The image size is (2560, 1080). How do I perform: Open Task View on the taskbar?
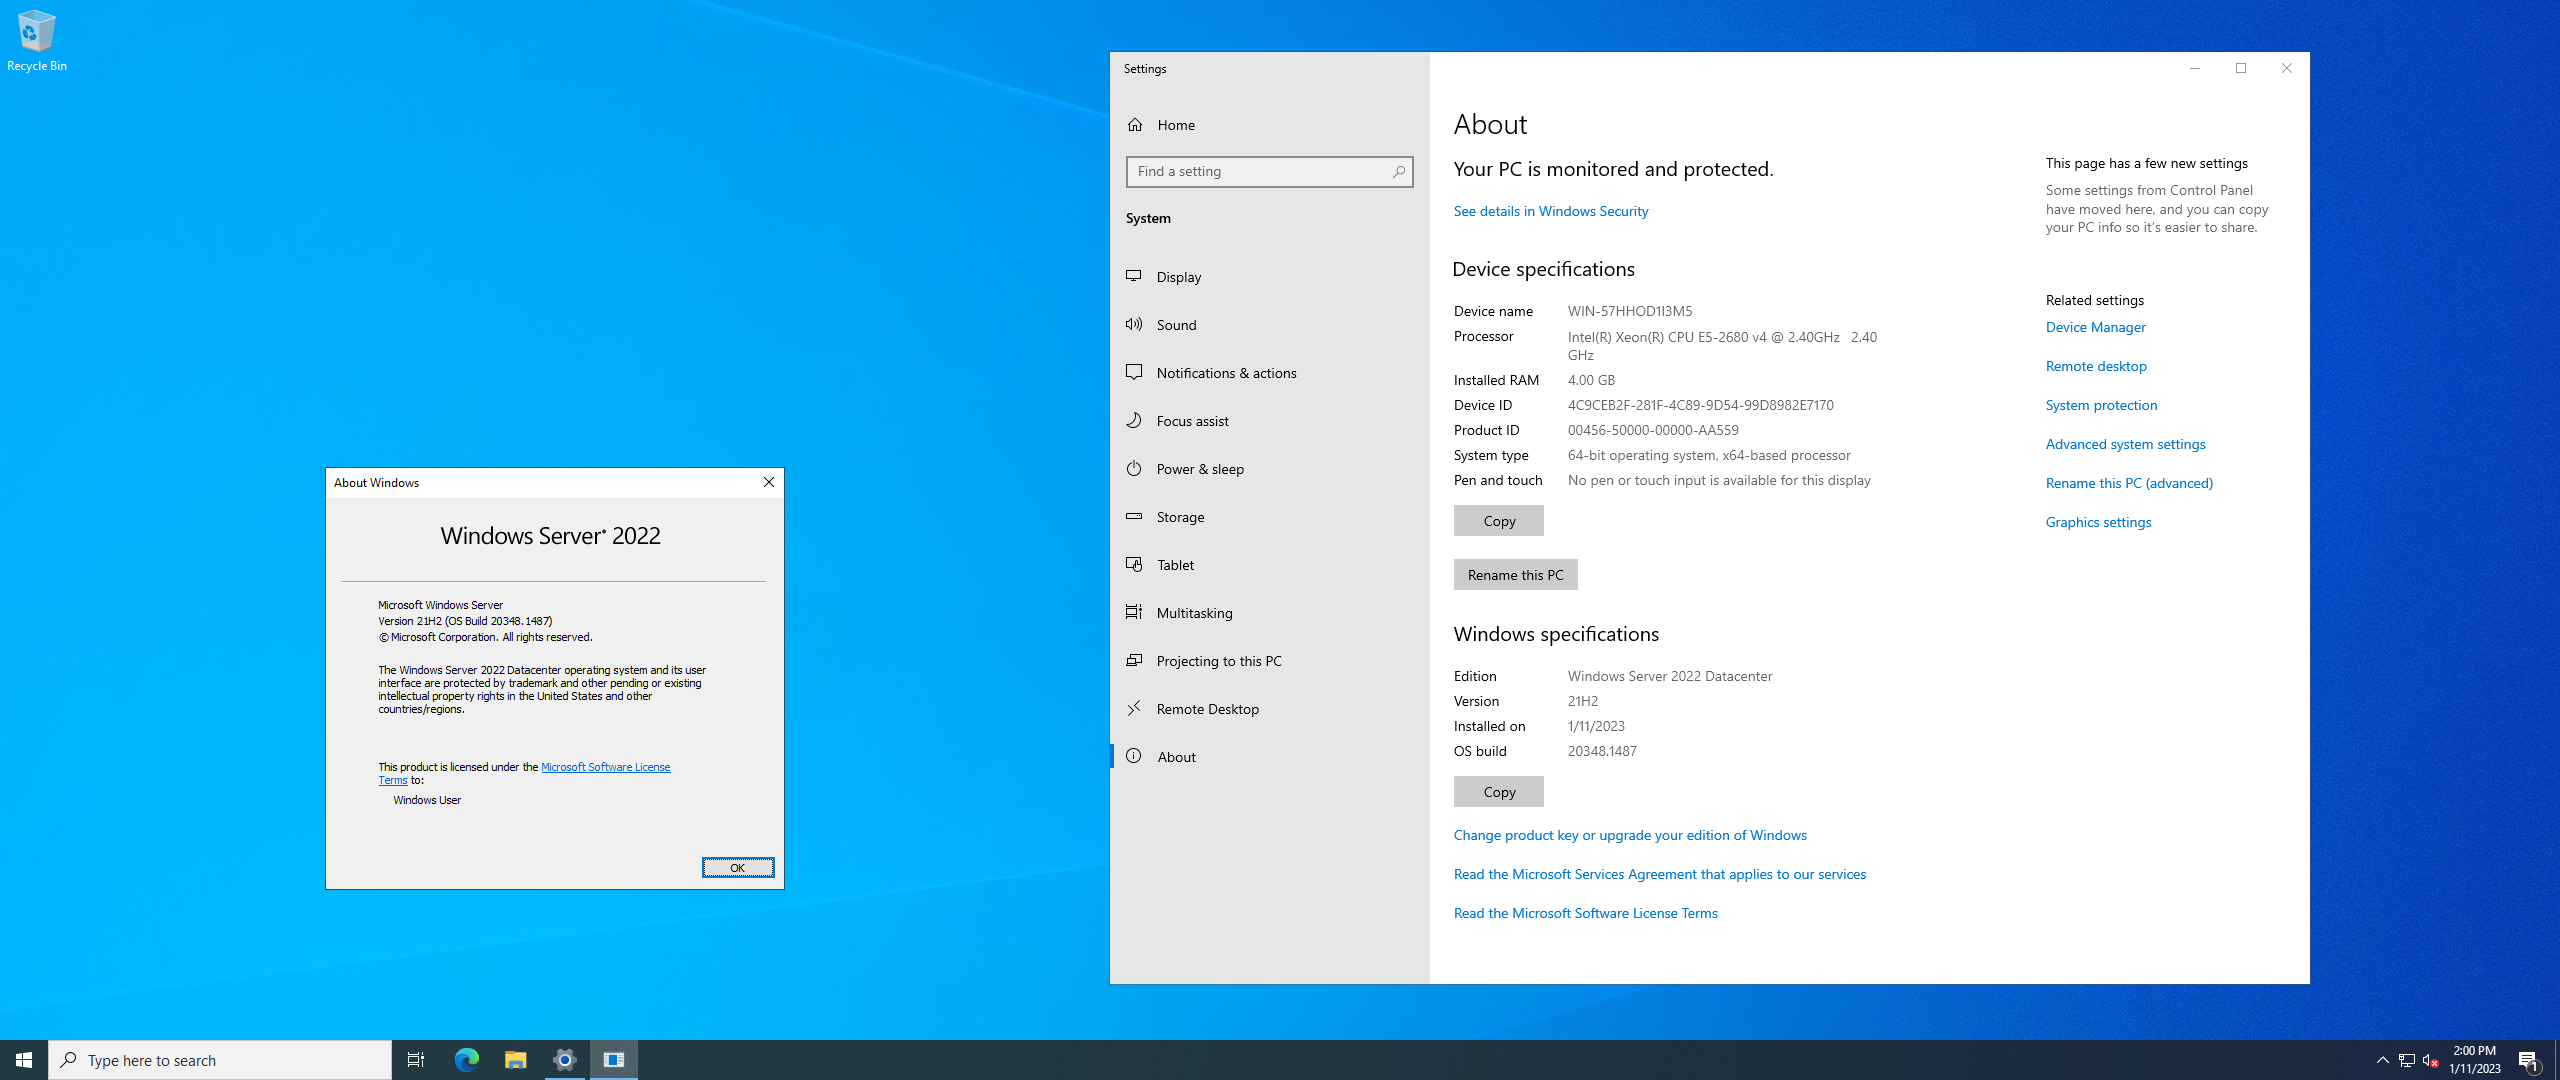coord(416,1060)
